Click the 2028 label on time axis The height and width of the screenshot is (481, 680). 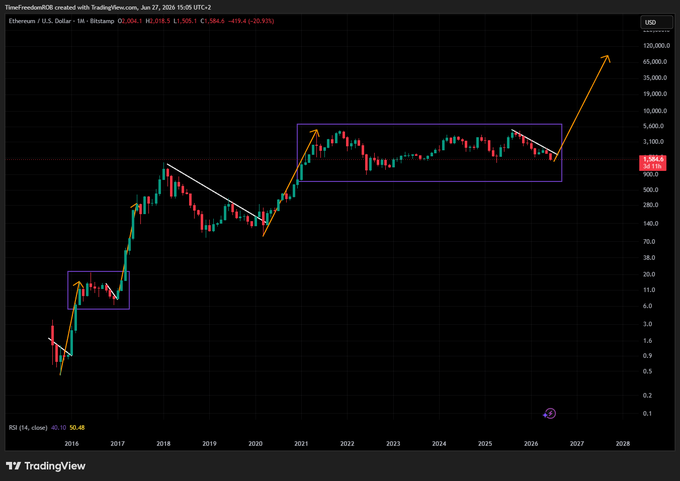tap(623, 444)
